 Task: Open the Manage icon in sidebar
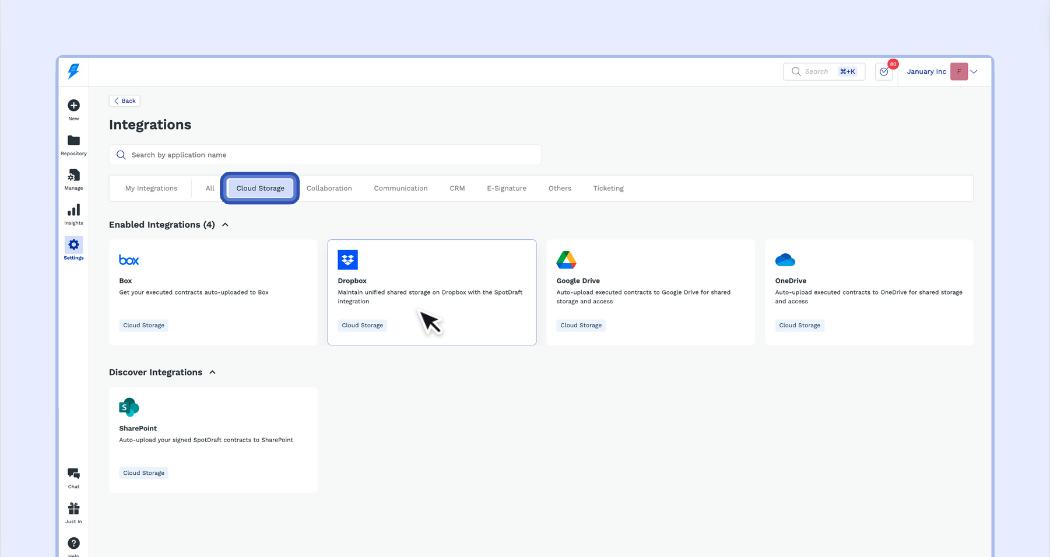tap(74, 176)
